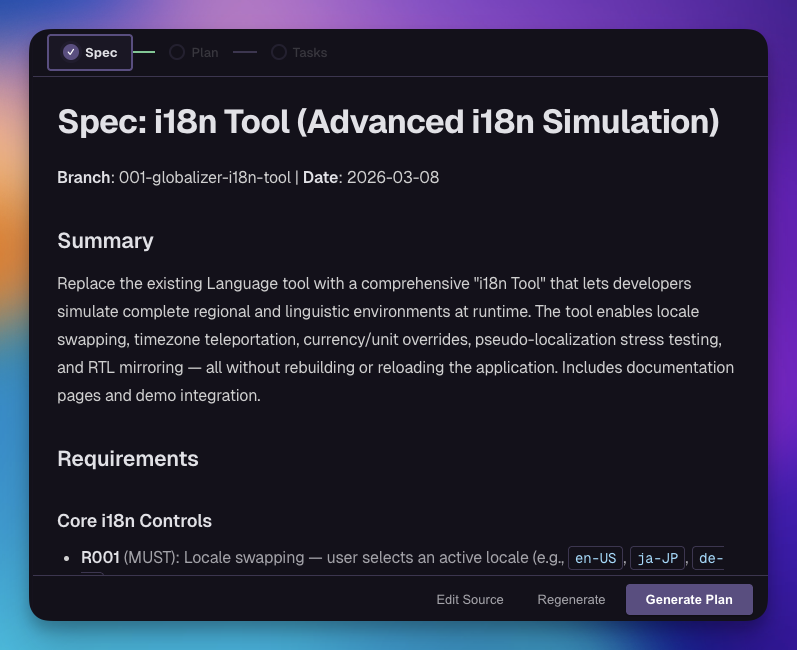
Task: Click the checkmark icon beside Spec
Action: [71, 52]
